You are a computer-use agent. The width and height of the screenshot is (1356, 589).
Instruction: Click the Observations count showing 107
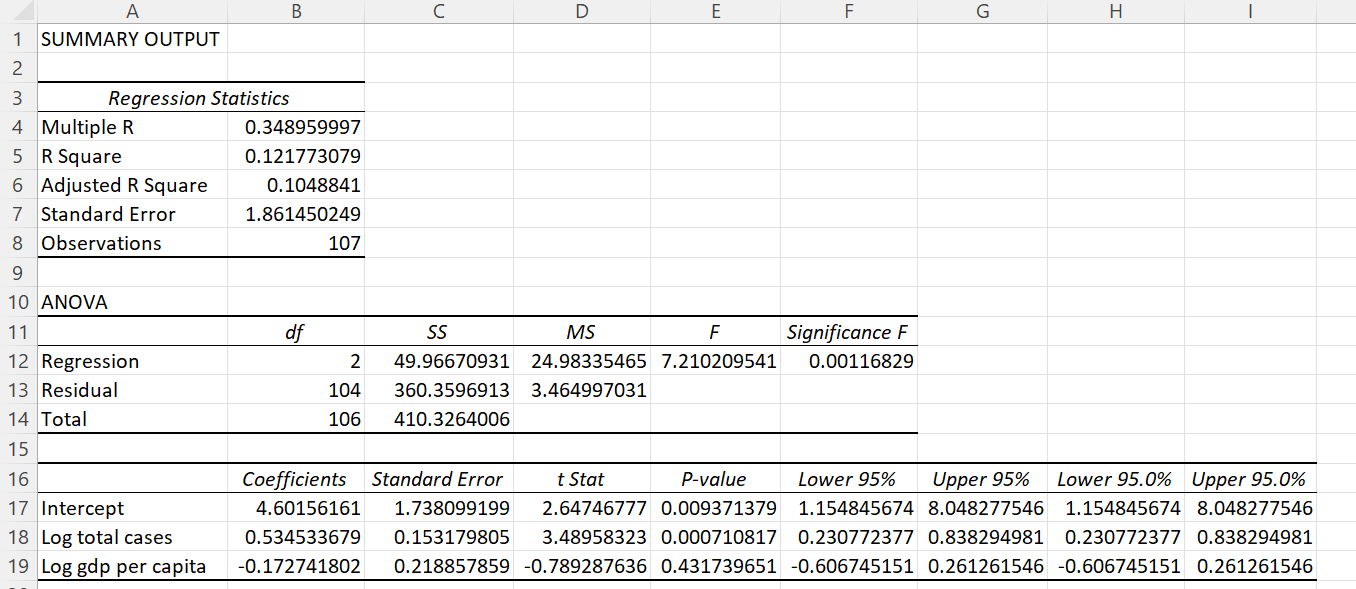click(x=296, y=243)
